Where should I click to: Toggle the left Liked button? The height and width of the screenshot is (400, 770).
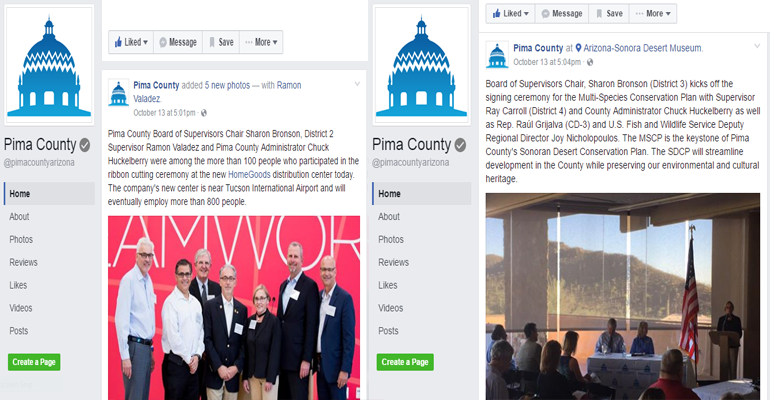click(131, 42)
